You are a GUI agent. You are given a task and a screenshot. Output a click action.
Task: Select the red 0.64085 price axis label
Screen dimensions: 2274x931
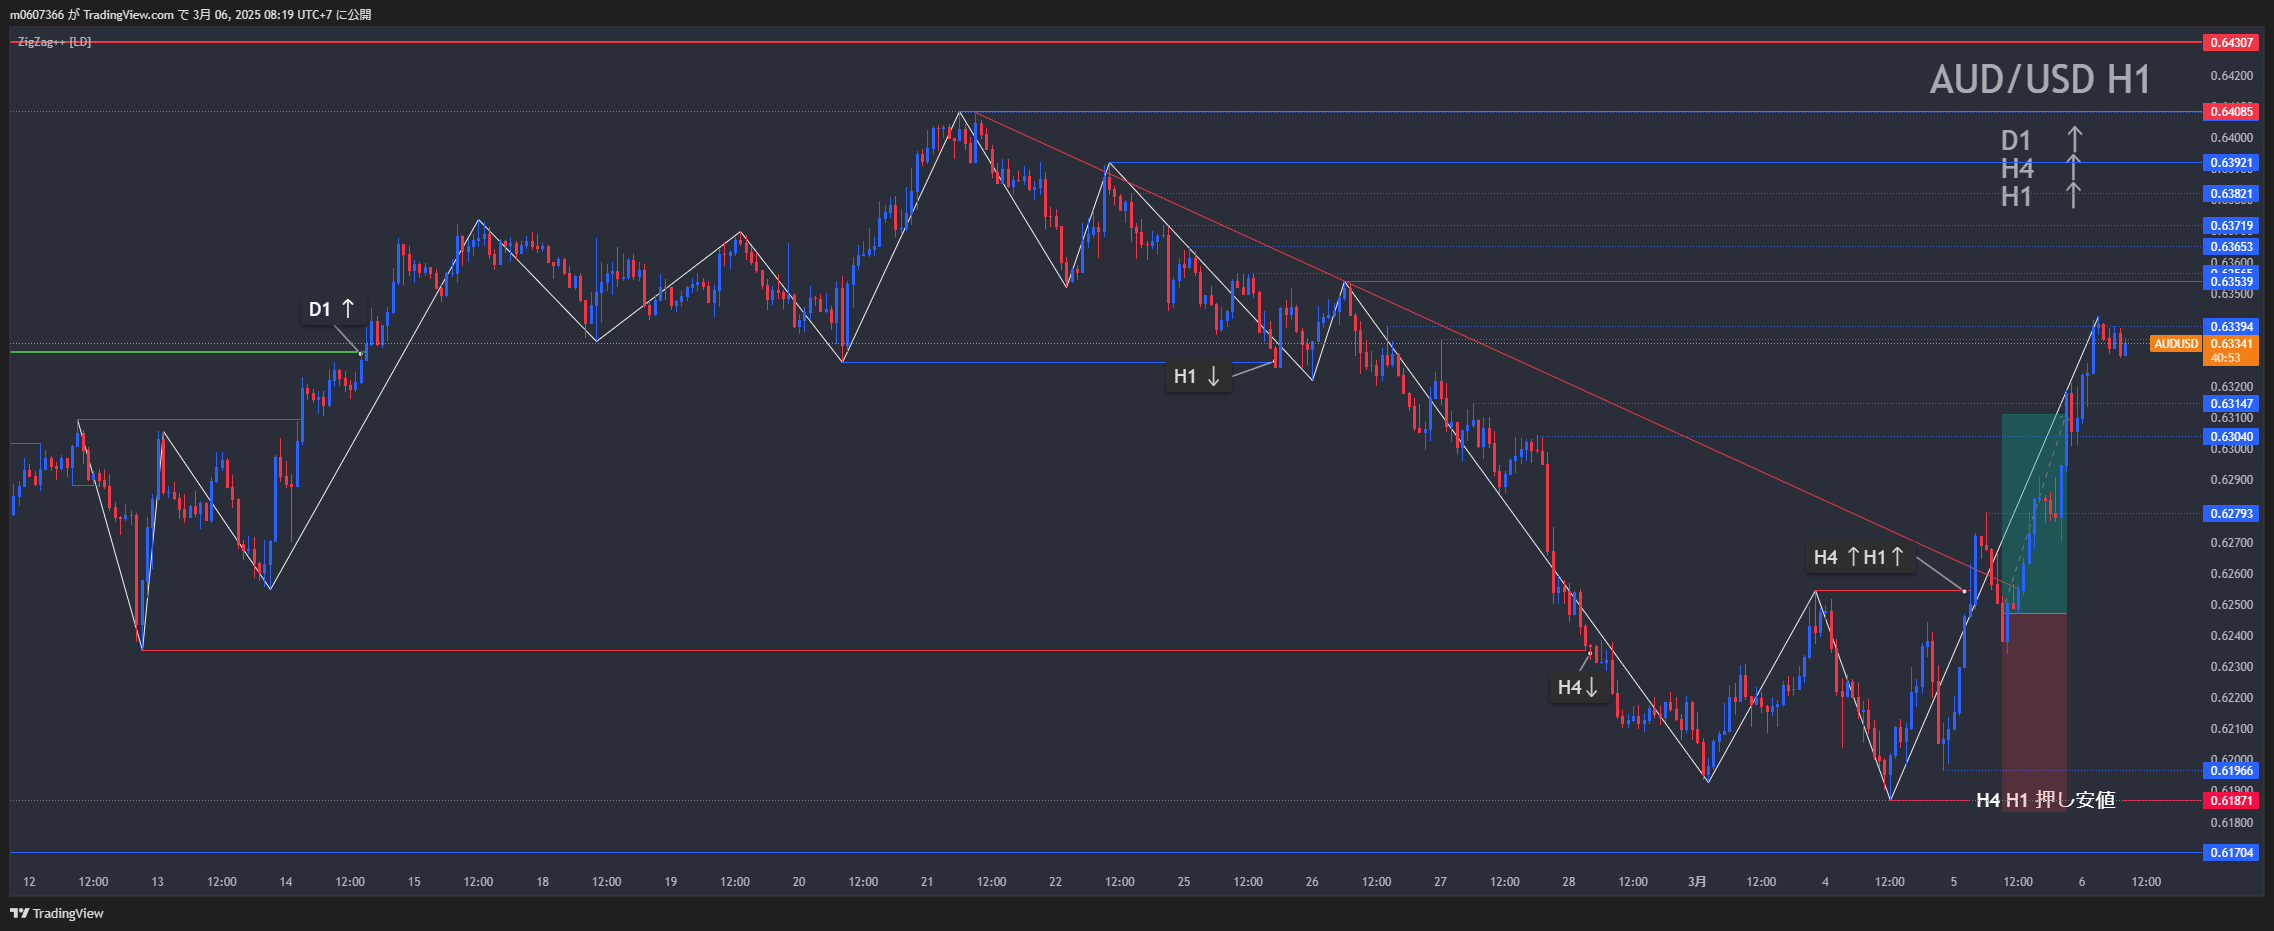click(2231, 112)
